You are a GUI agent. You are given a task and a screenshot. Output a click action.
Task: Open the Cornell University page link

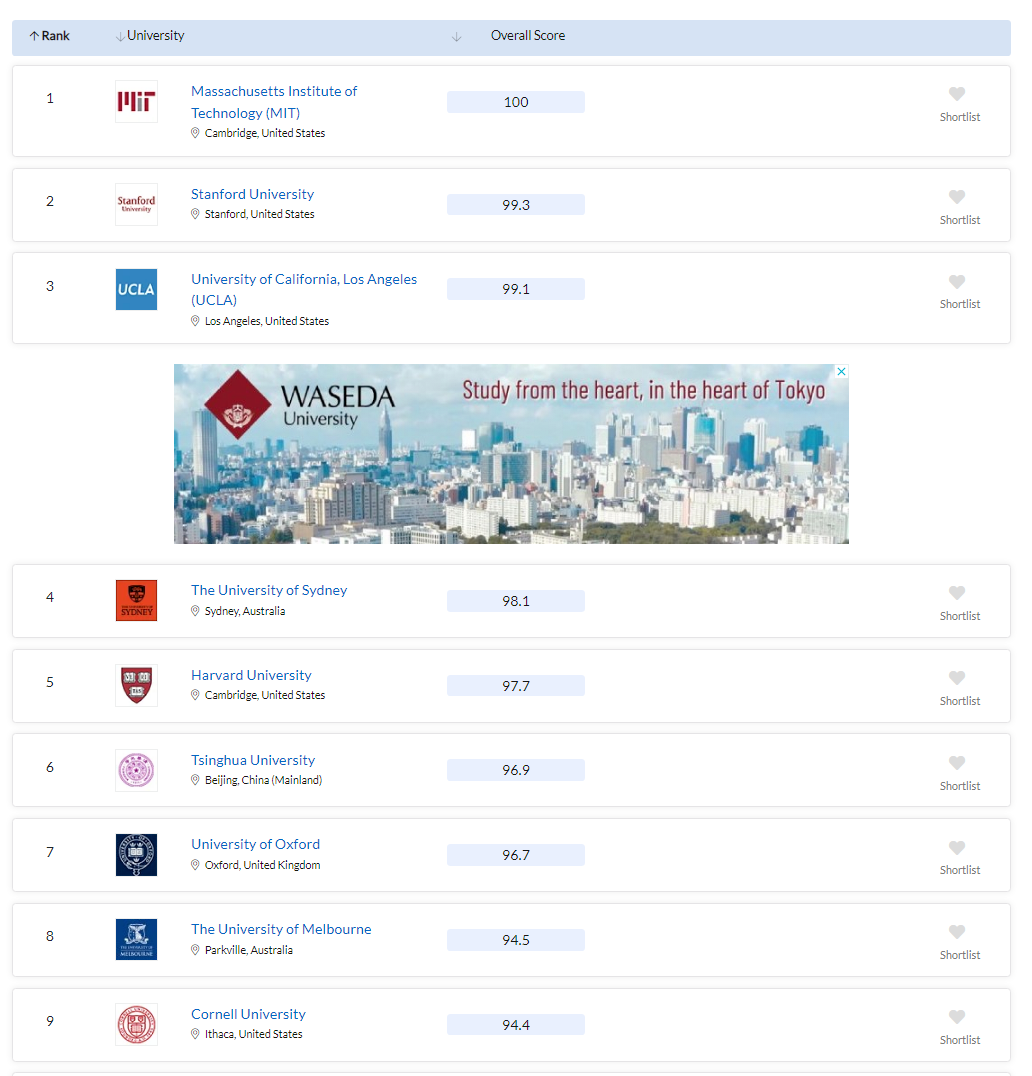[248, 1014]
